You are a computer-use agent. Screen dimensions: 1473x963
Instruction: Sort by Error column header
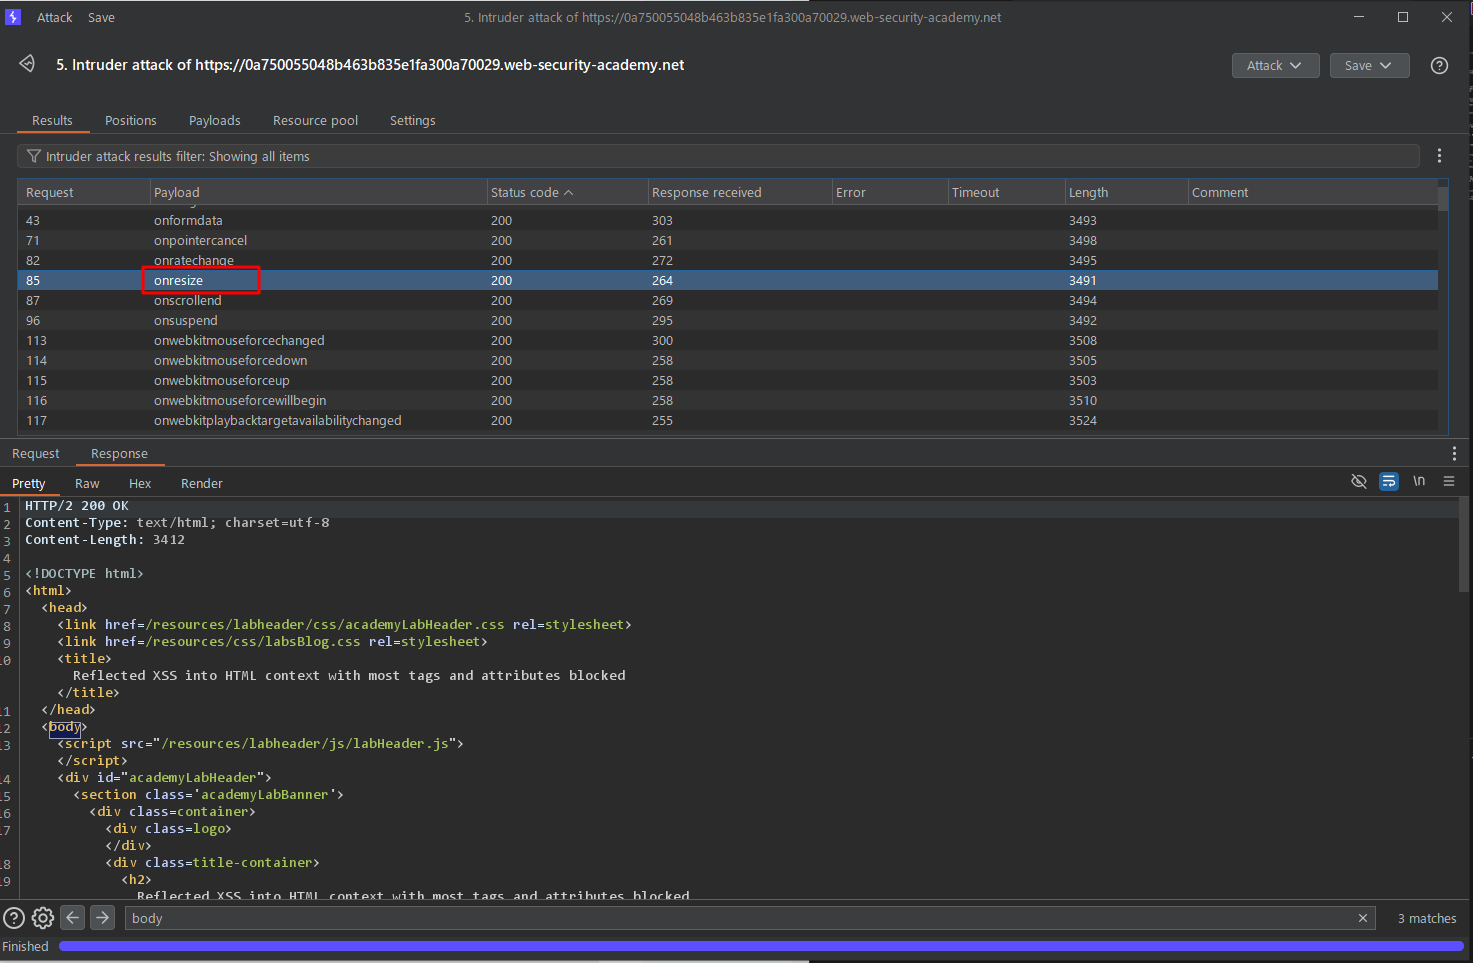[890, 192]
